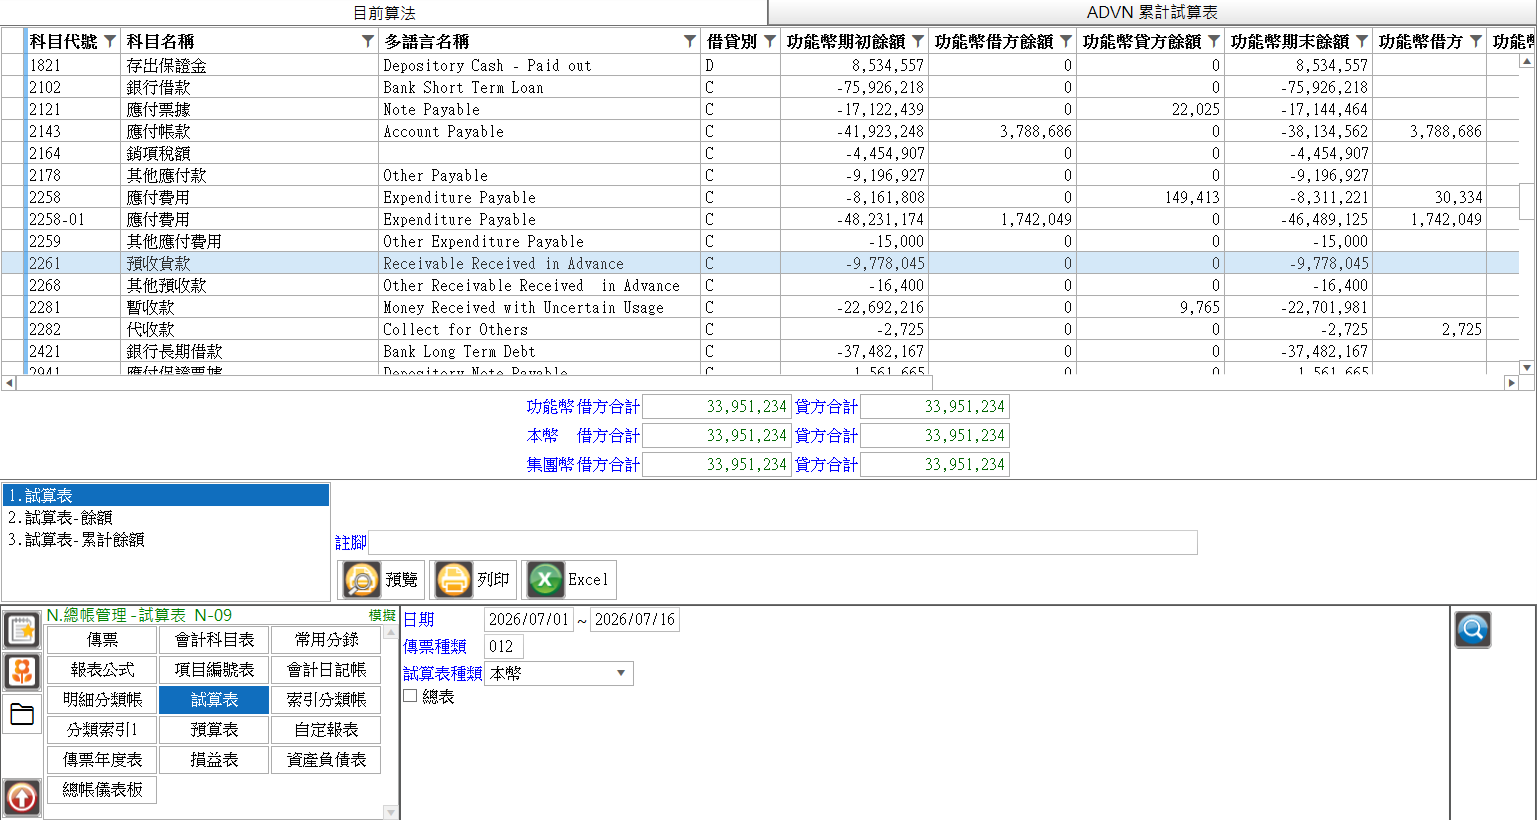Open the 會計科目表 module button
The height and width of the screenshot is (821, 1537).
214,640
